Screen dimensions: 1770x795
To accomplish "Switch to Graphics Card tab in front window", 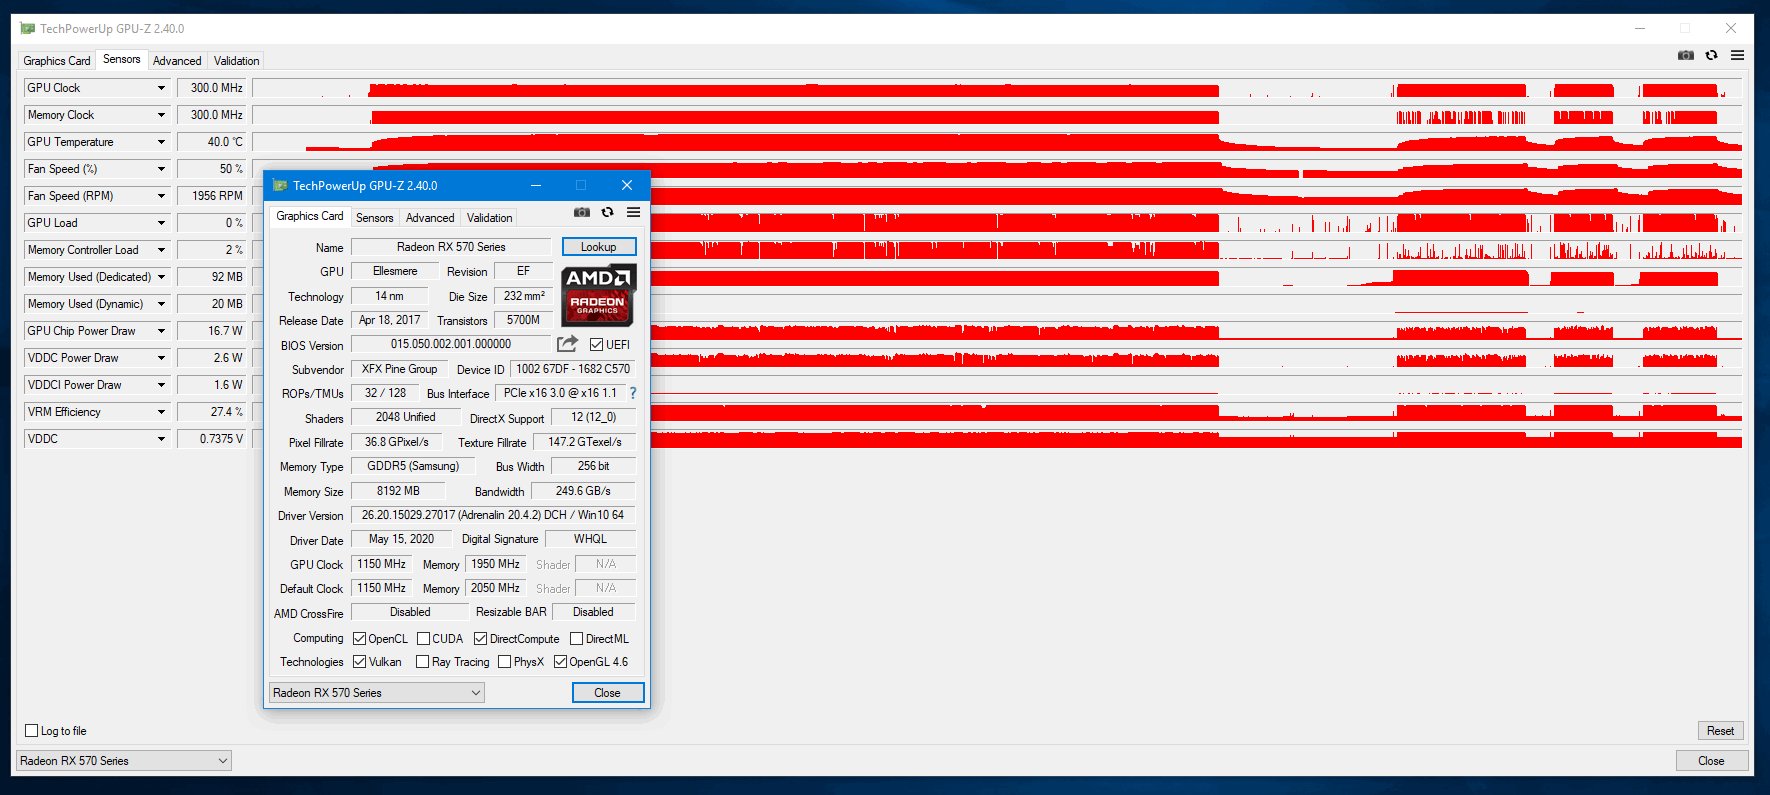I will [310, 216].
